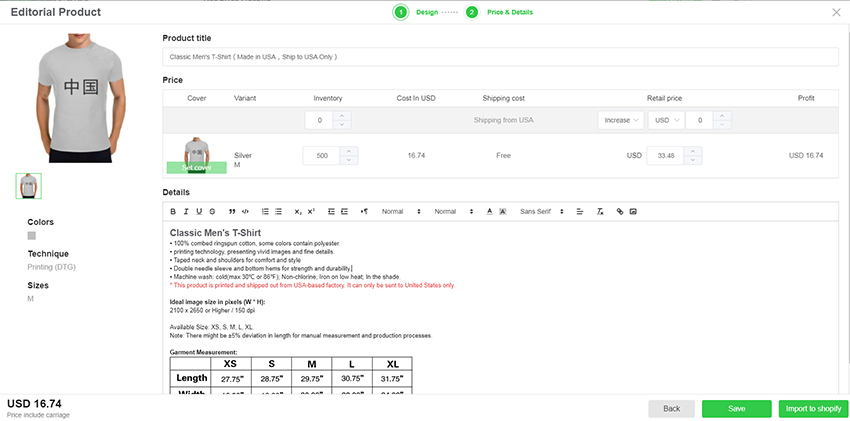Toggle bold formatting in Details editor
The image size is (850, 421).
173,211
